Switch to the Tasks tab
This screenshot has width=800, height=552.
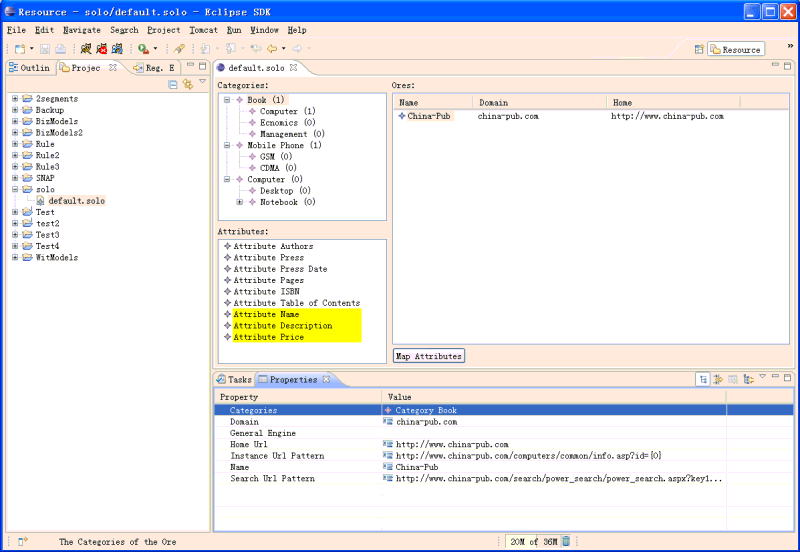click(x=234, y=380)
